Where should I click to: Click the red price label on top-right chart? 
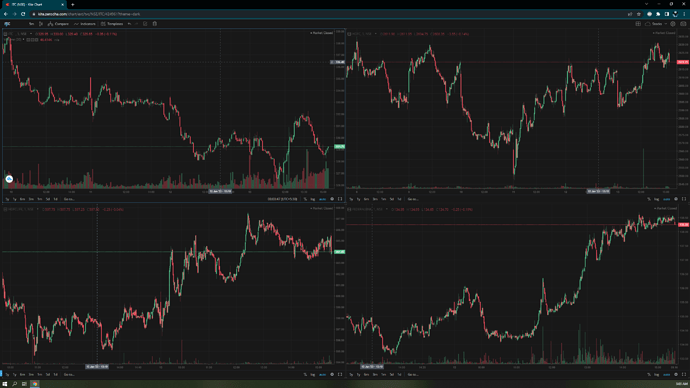(683, 62)
